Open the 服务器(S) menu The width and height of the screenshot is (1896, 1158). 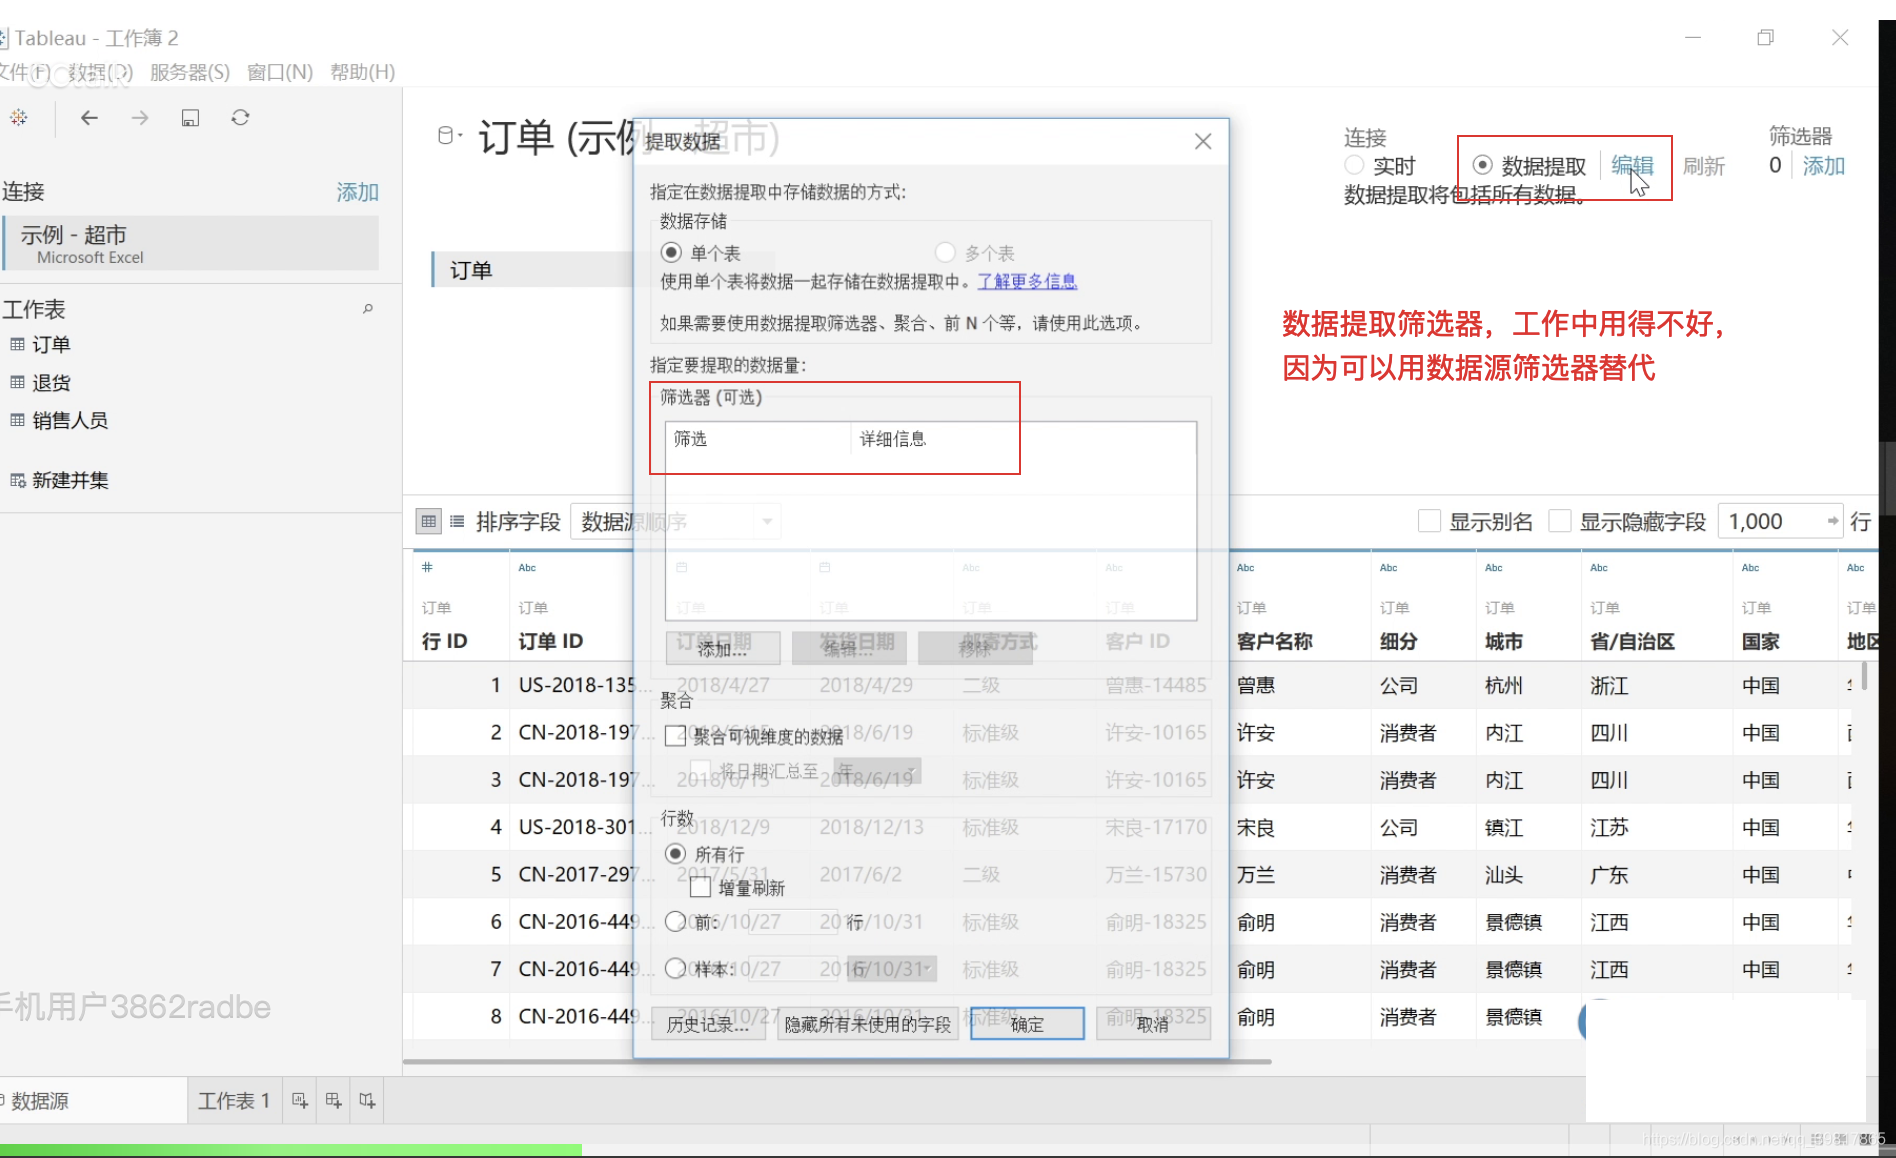pyautogui.click(x=190, y=72)
